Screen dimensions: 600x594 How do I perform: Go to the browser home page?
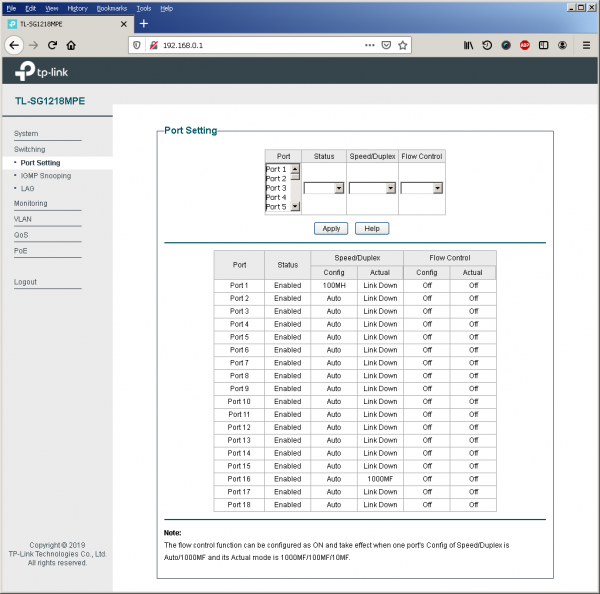[71, 45]
